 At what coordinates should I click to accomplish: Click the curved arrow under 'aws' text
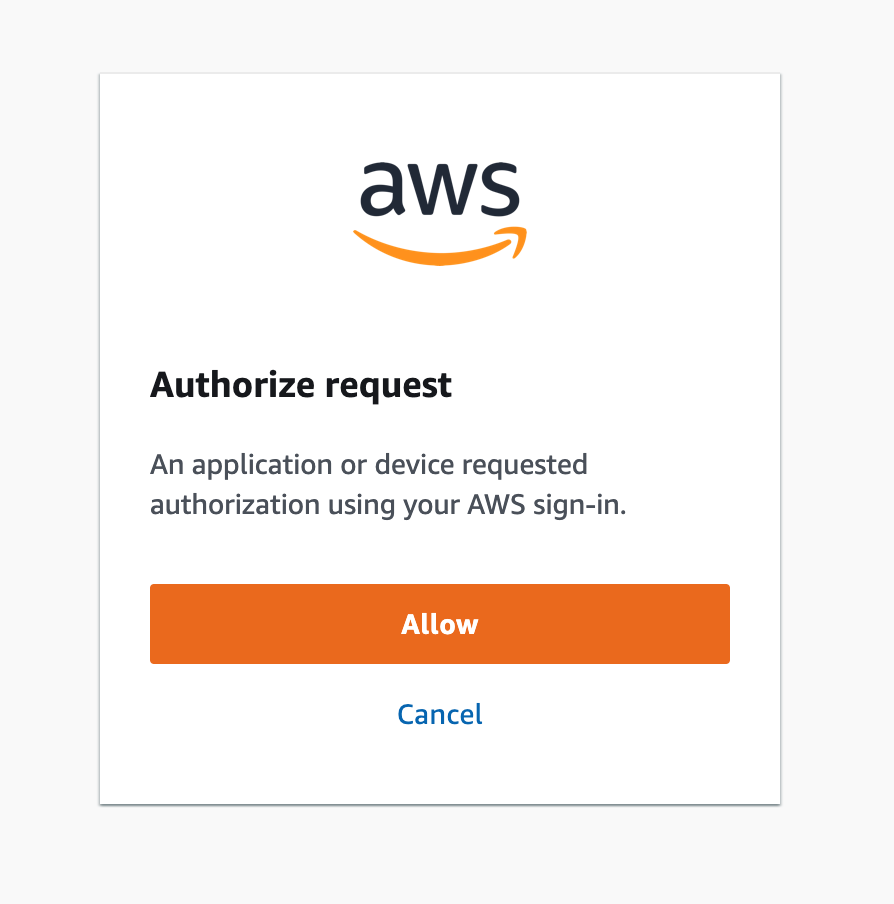click(440, 240)
